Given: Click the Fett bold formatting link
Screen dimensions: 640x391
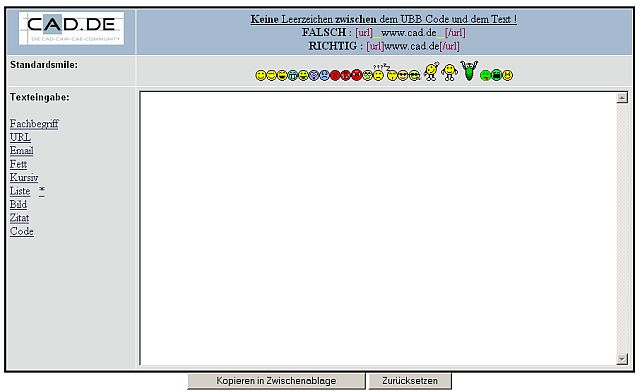Looking at the screenshot, I should tap(18, 164).
